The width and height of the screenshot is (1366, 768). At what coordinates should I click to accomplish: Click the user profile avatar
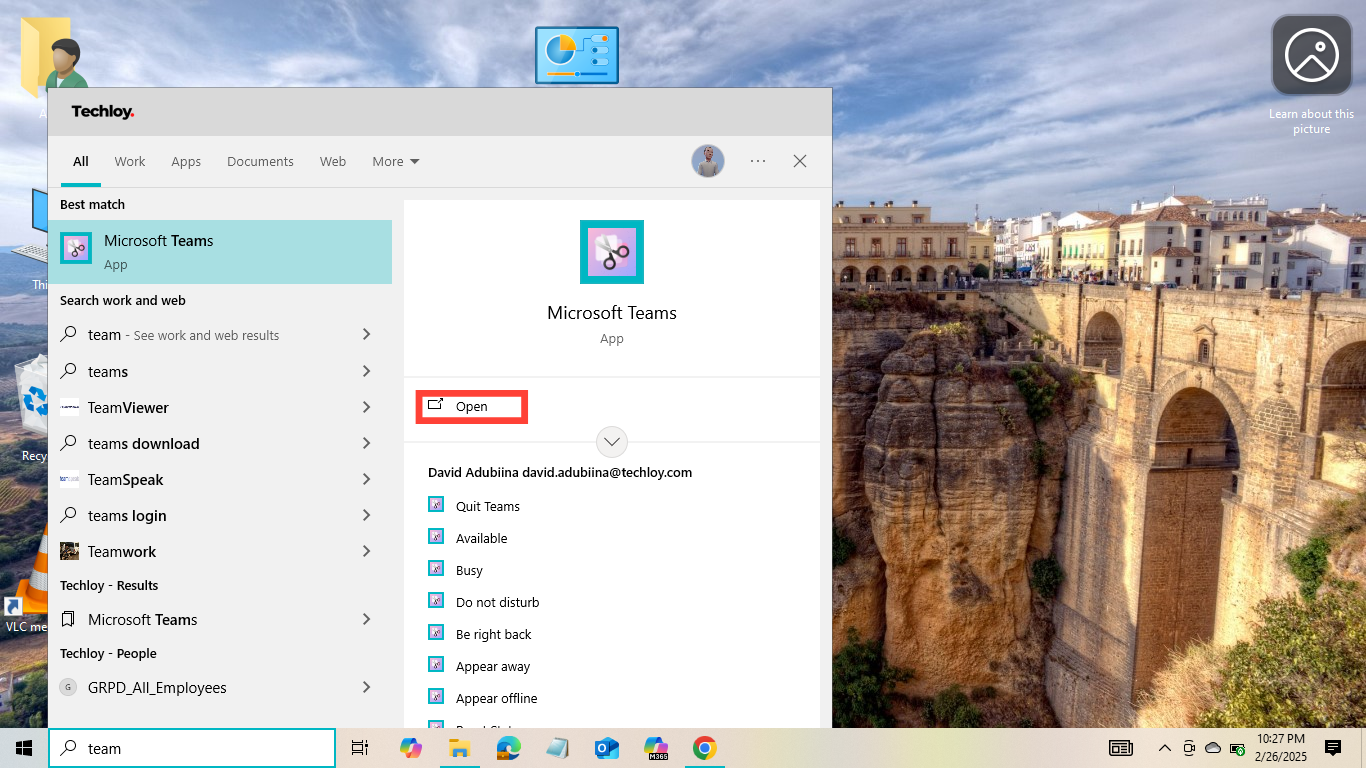[x=708, y=161]
